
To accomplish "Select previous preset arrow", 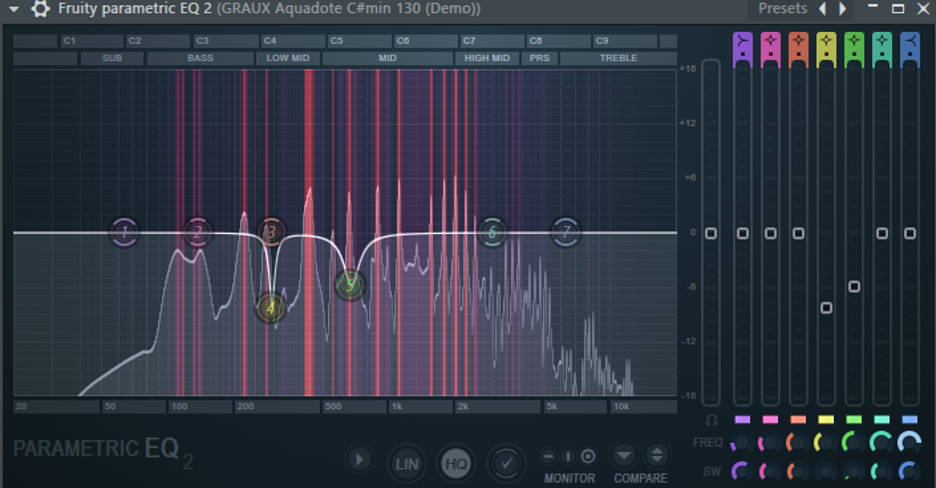I will [823, 8].
